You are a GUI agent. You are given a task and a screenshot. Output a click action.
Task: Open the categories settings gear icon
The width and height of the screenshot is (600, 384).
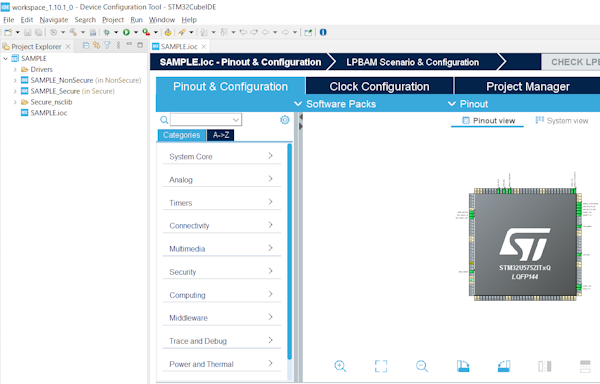coord(285,120)
